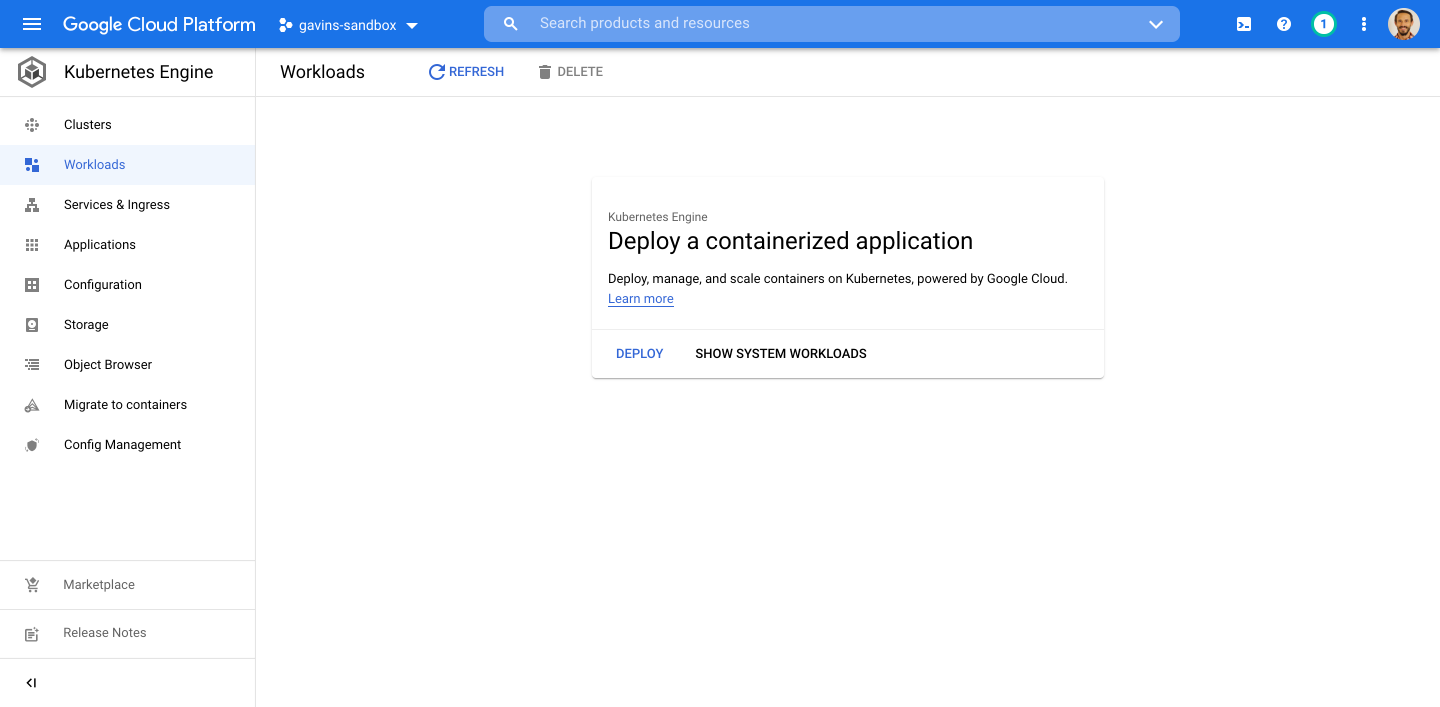
Task: Go to Clusters page
Action: click(128, 125)
